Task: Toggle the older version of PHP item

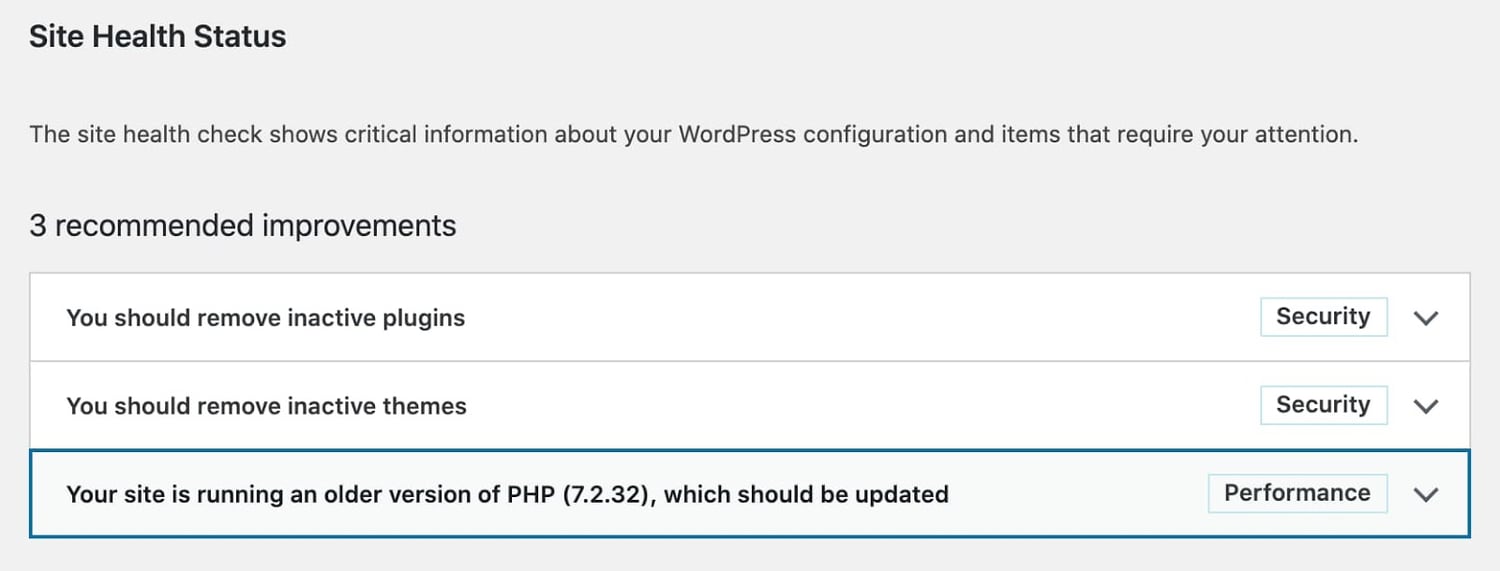Action: 507,494
